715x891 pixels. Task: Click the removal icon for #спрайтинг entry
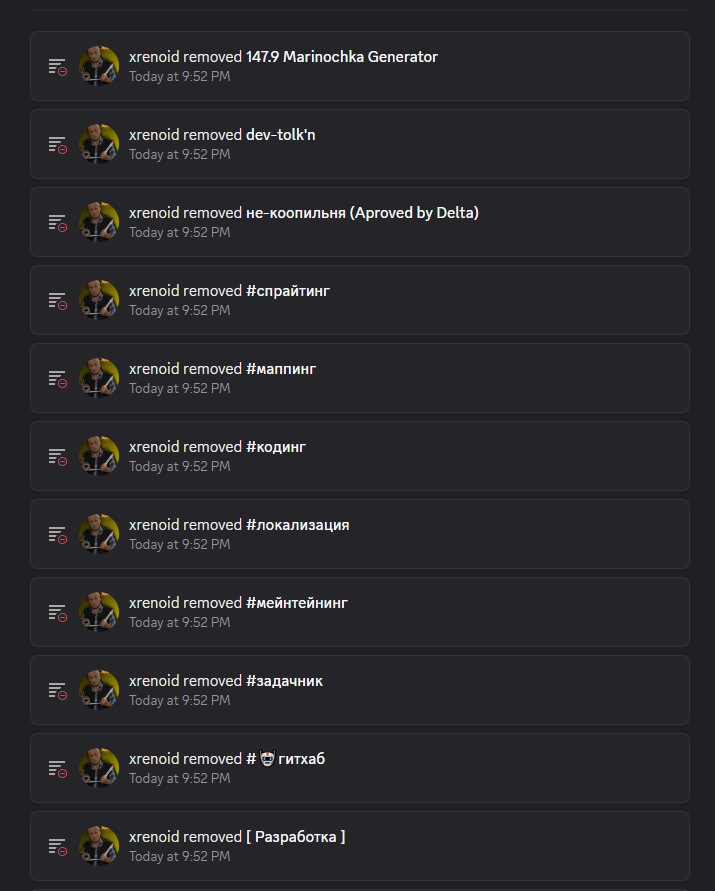tap(57, 301)
